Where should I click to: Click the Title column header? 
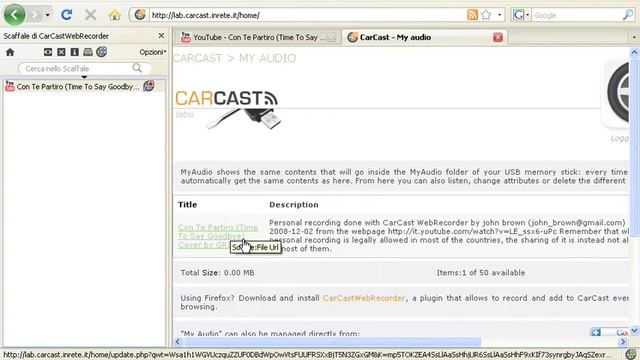187,204
